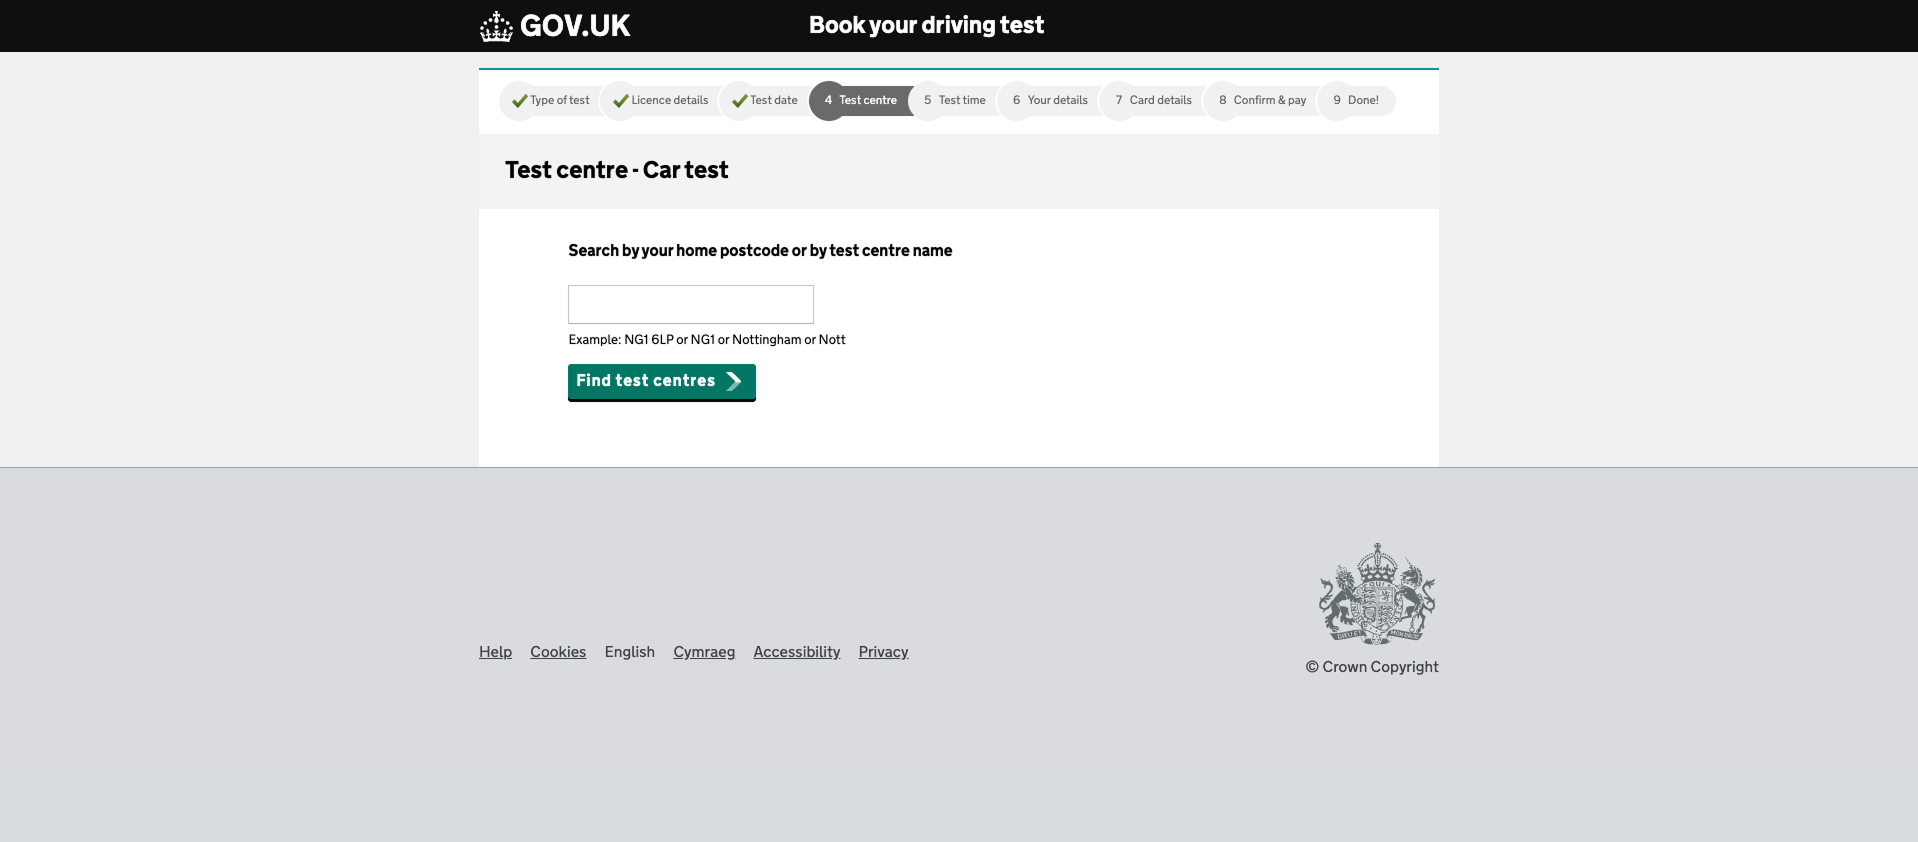Image resolution: width=1918 pixels, height=842 pixels.
Task: Click the arrow on Find test centres button
Action: pos(734,381)
